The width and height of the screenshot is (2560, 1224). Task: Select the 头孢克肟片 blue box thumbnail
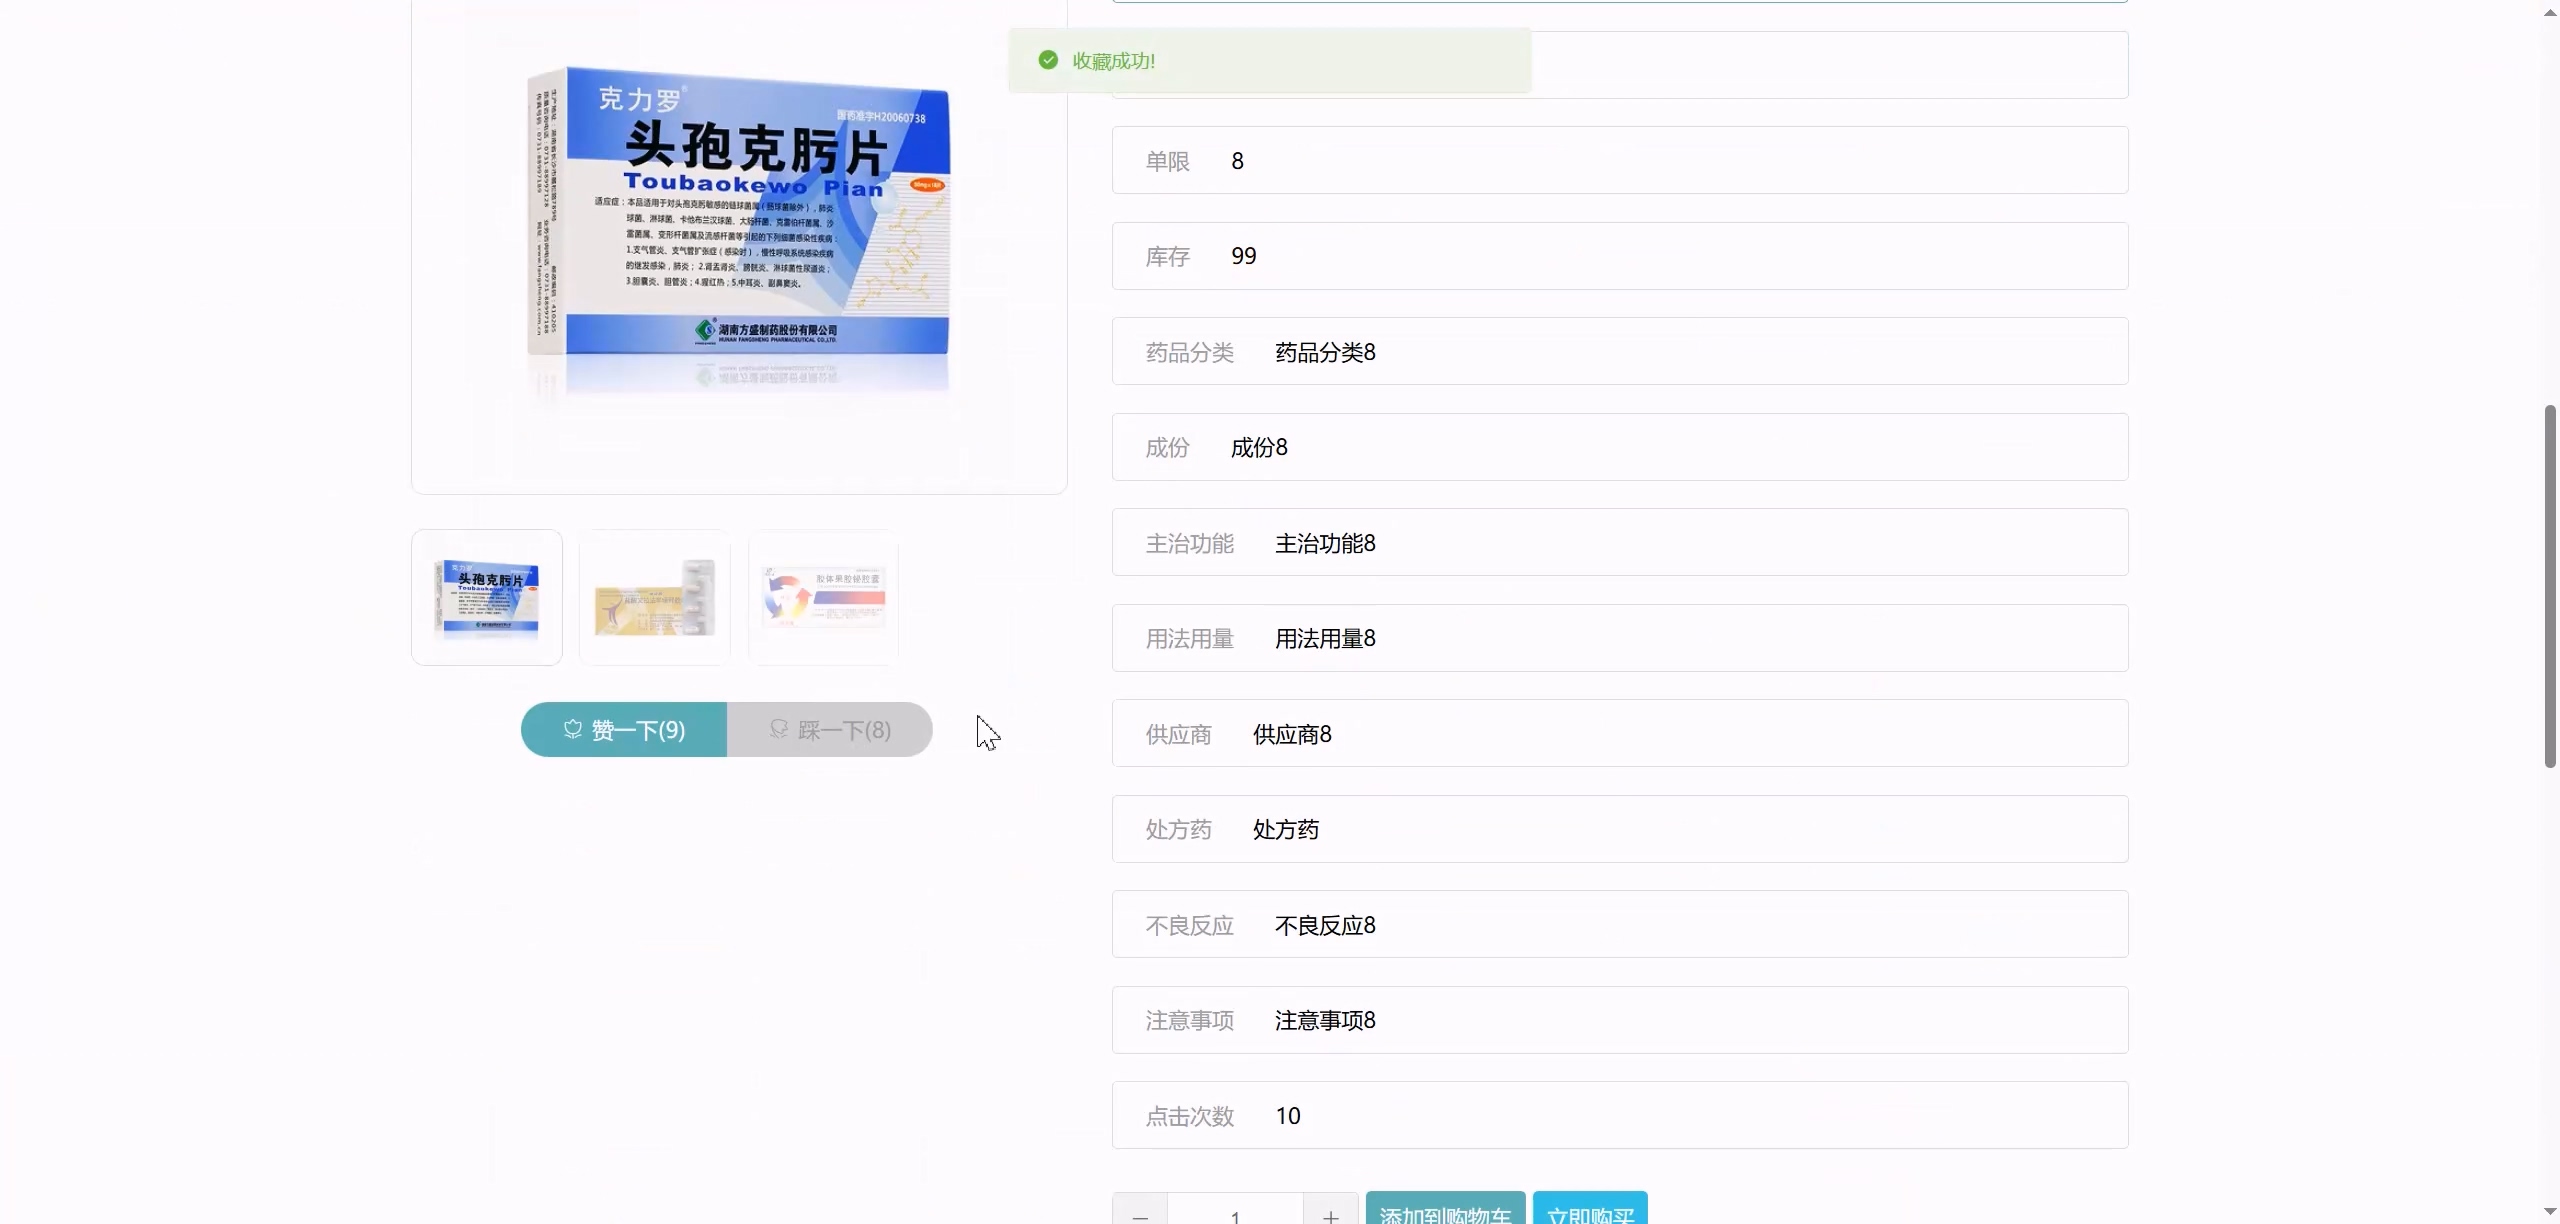tap(487, 598)
